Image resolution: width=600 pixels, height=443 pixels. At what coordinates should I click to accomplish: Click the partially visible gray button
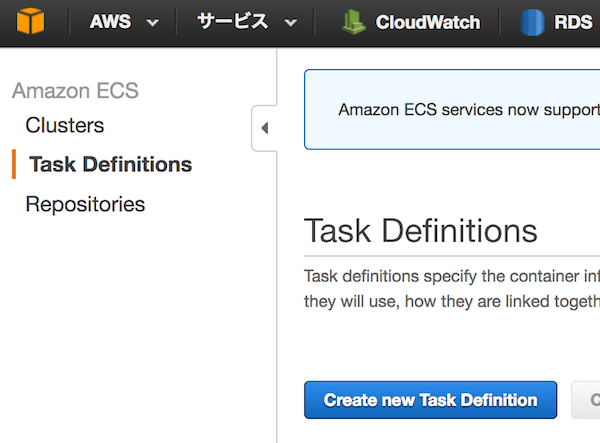pos(585,400)
